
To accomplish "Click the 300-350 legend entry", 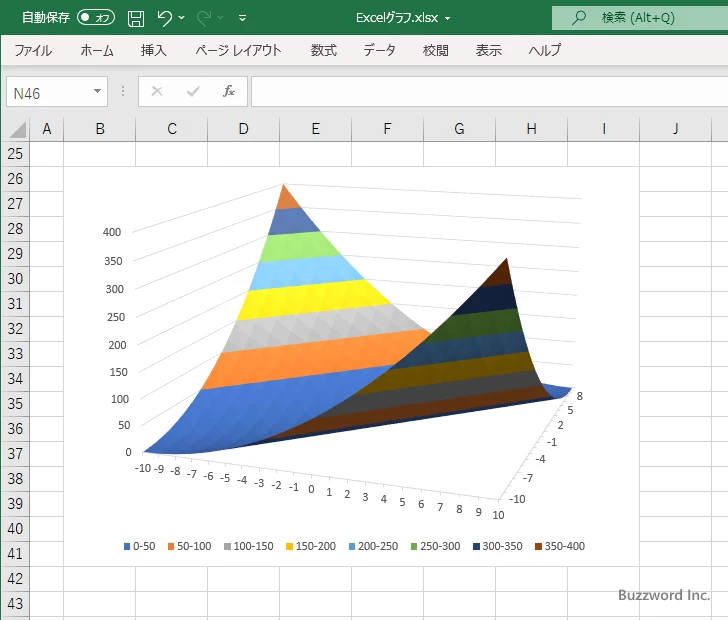I will coord(498,546).
